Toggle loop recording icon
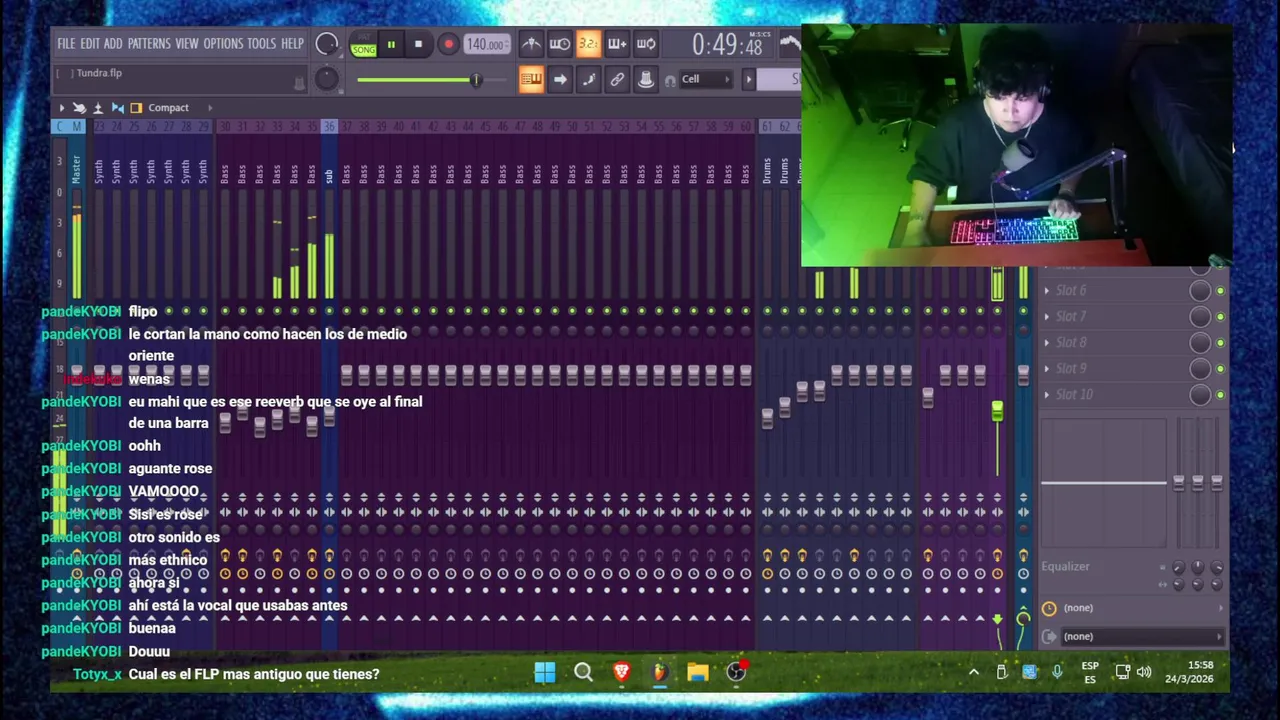The height and width of the screenshot is (720, 1280). (646, 44)
